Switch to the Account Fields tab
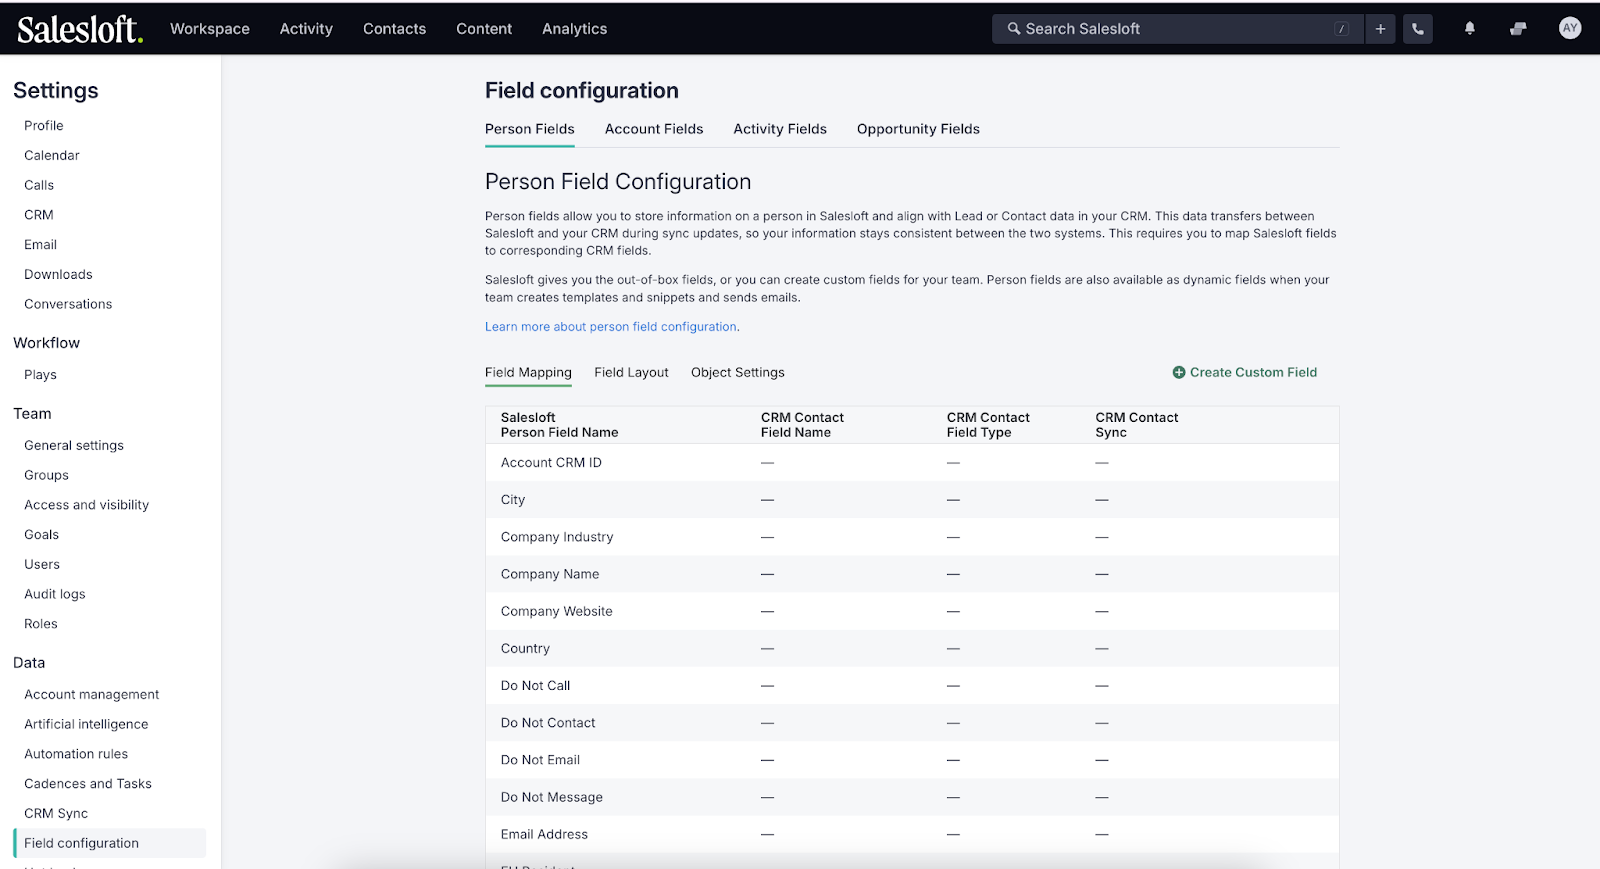Screen dimensions: 1600x869 point(654,129)
